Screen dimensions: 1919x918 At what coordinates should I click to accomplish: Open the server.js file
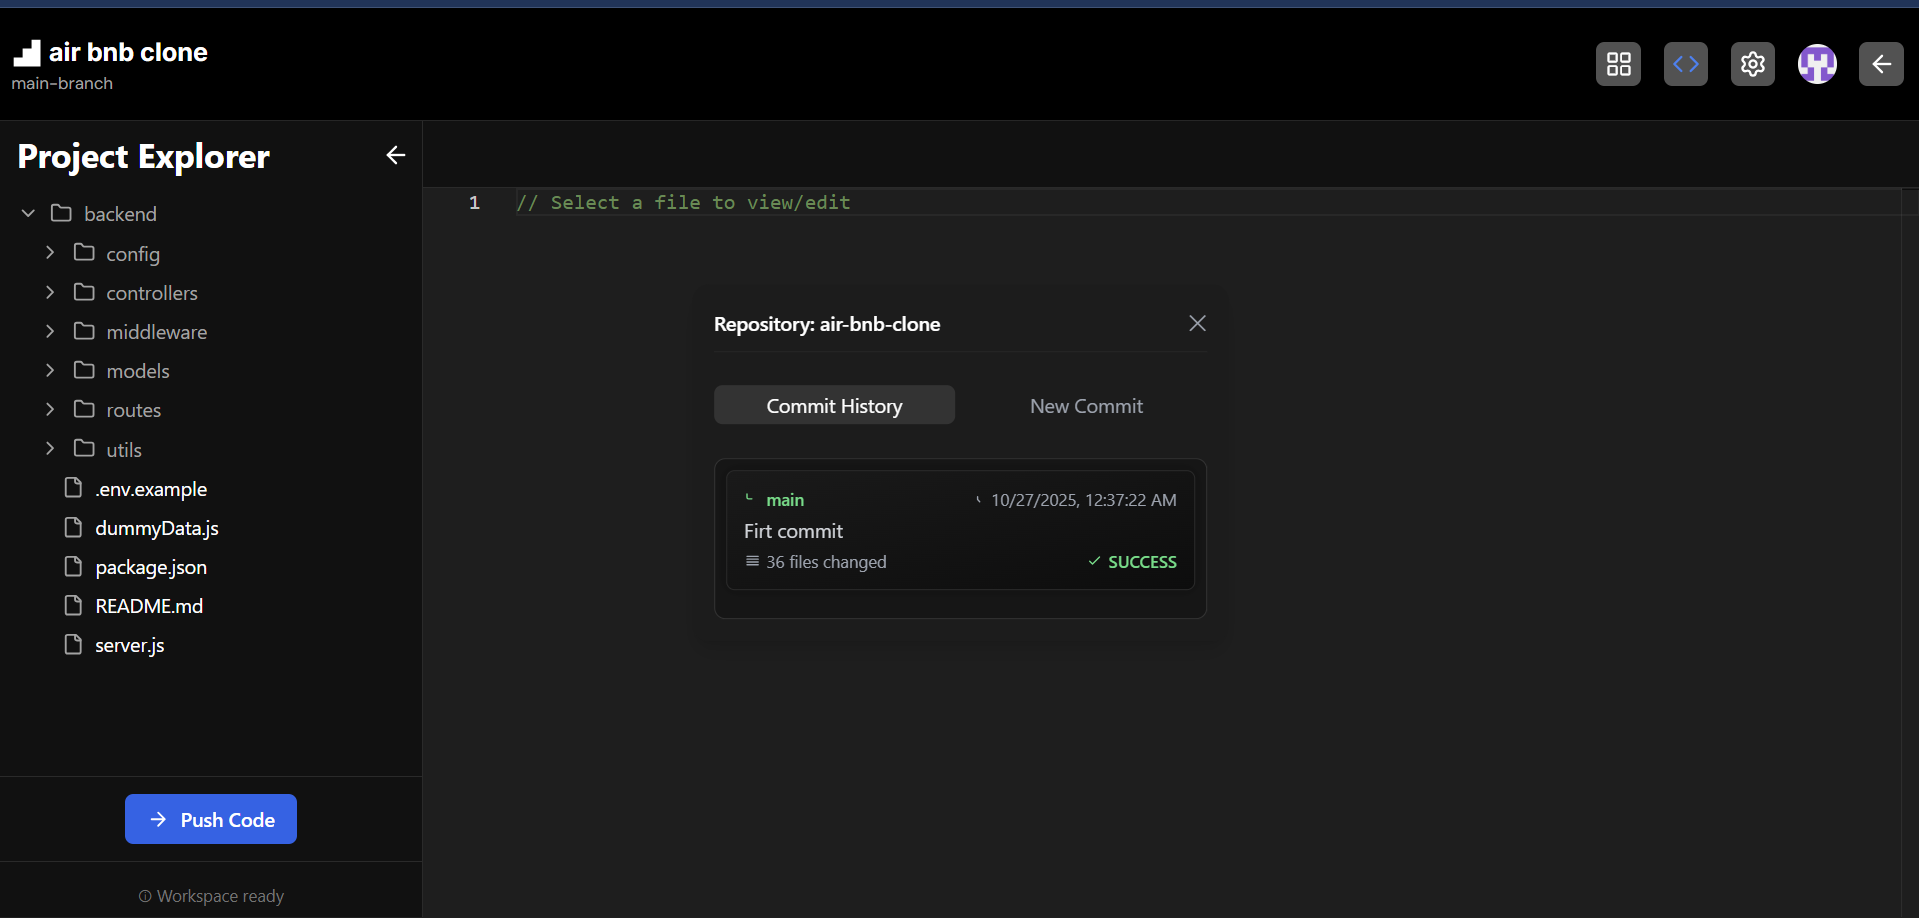coord(130,645)
